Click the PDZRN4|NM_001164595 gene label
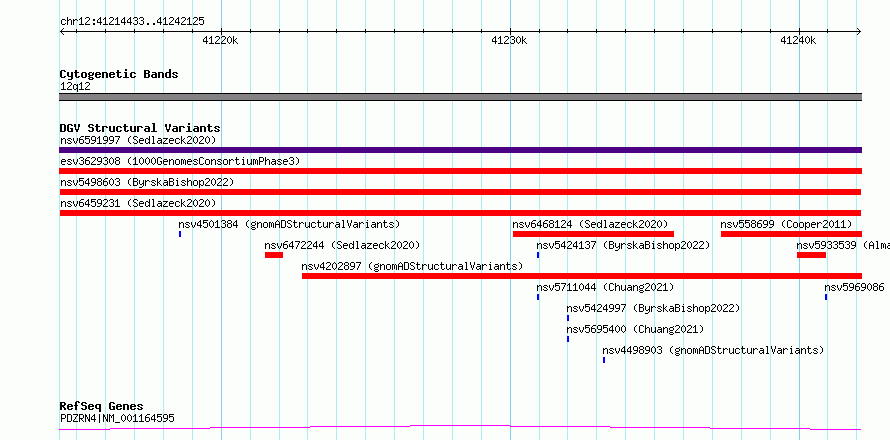The height and width of the screenshot is (440, 890). pyautogui.click(x=117, y=418)
